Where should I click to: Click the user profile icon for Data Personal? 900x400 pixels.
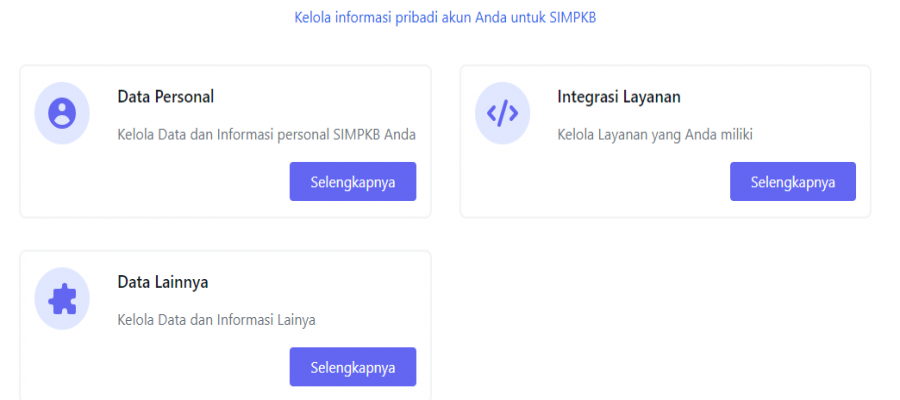[x=62, y=113]
